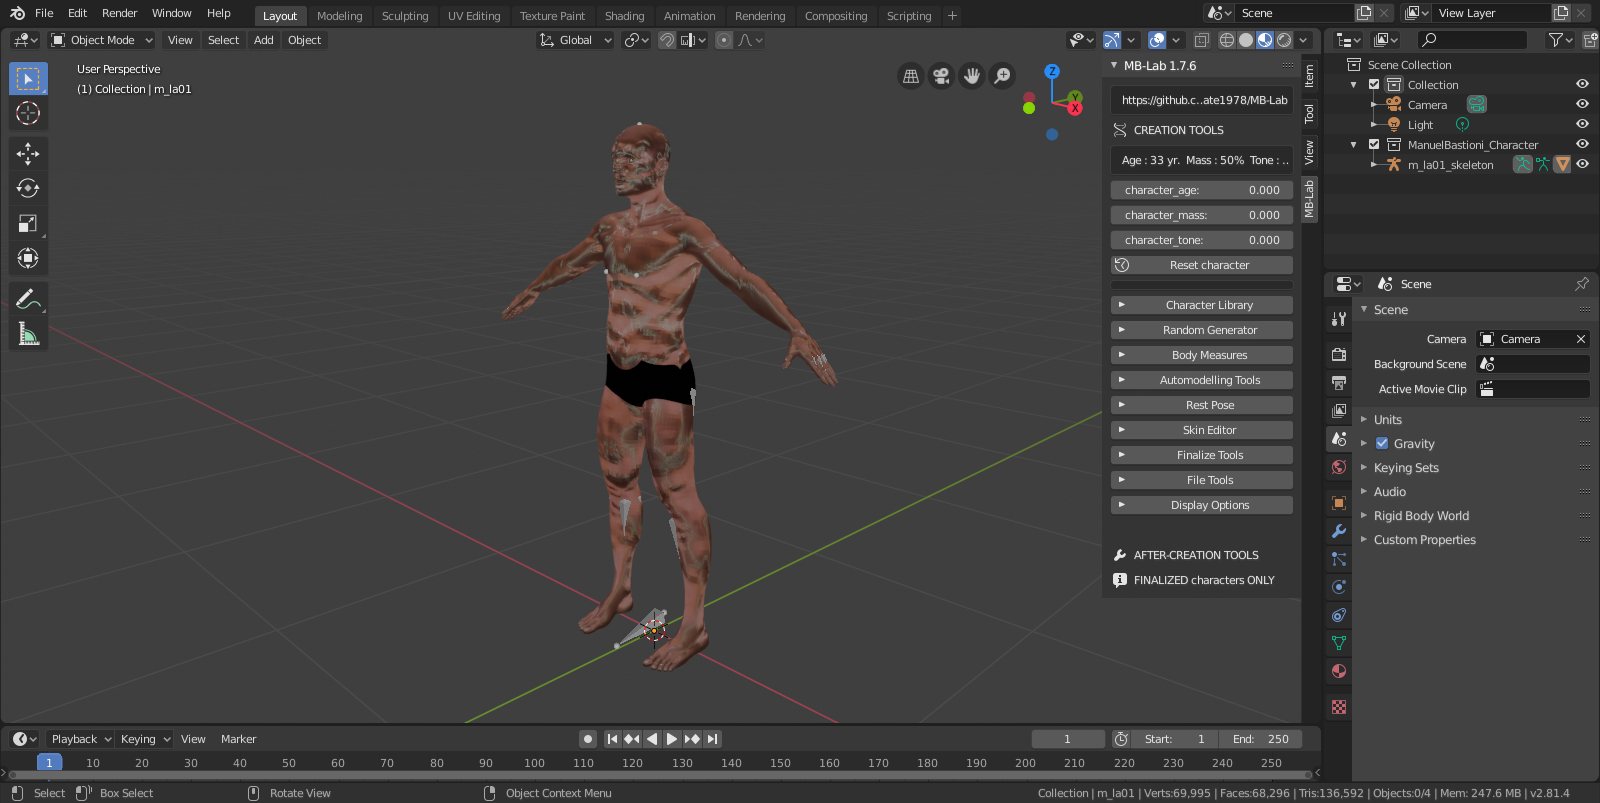Image resolution: width=1600 pixels, height=803 pixels.
Task: Choose the Measure tool
Action: tap(28, 334)
